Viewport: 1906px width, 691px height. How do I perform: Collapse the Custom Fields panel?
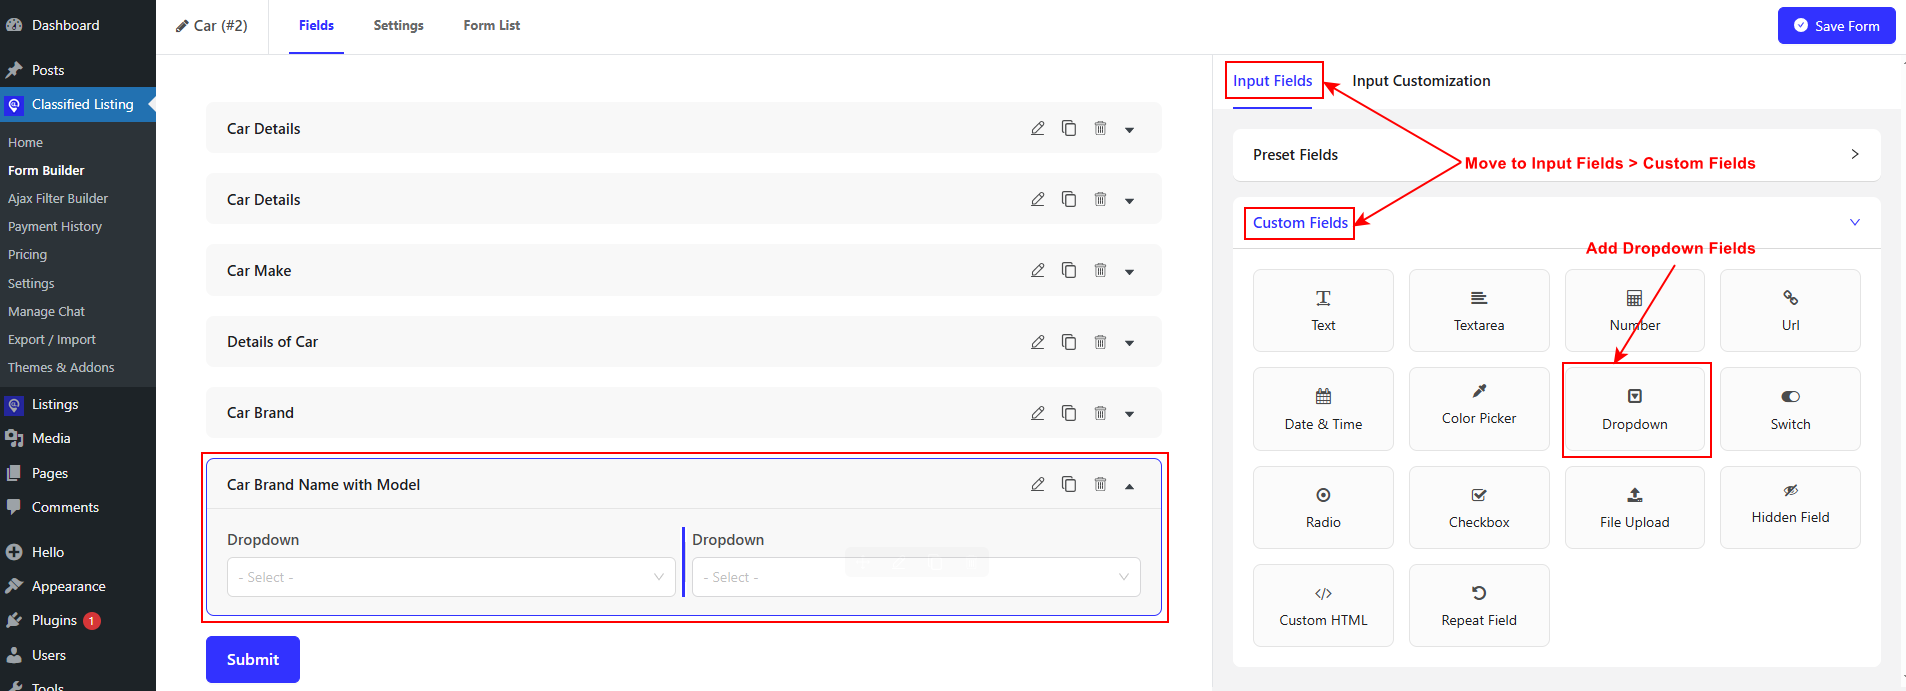1556,222
